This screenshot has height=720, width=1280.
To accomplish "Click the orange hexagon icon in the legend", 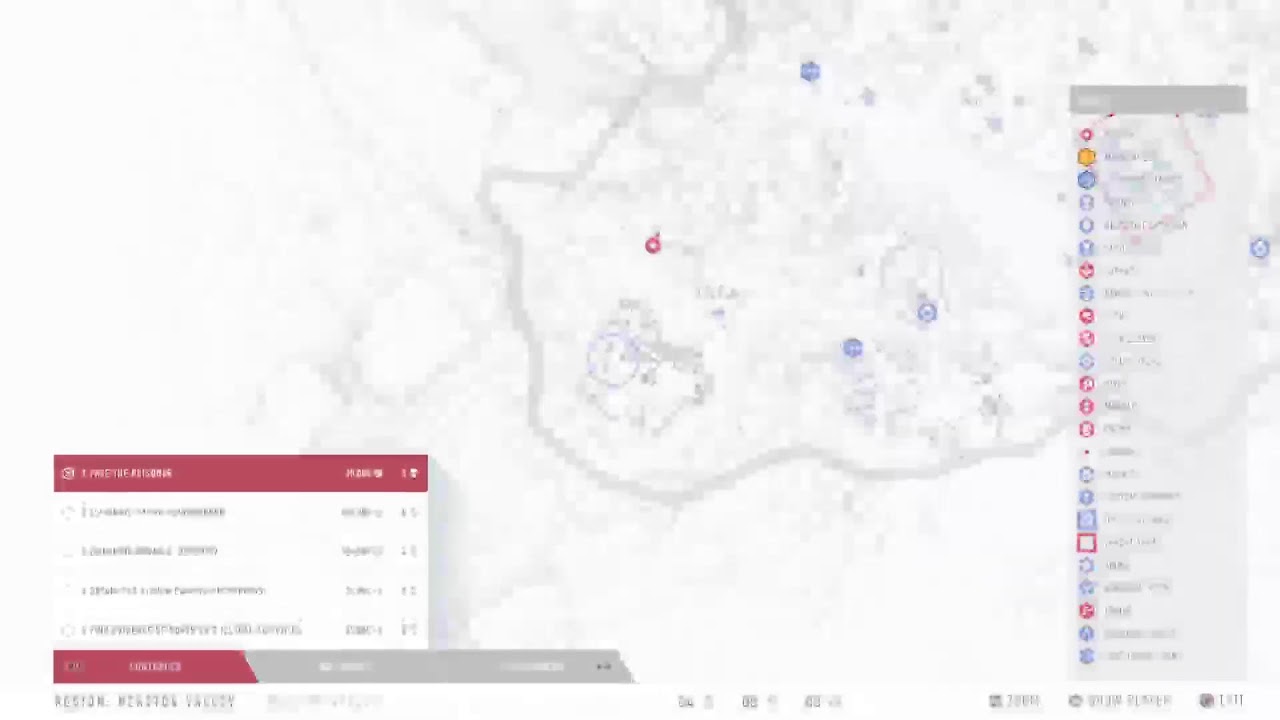I will tap(1087, 157).
